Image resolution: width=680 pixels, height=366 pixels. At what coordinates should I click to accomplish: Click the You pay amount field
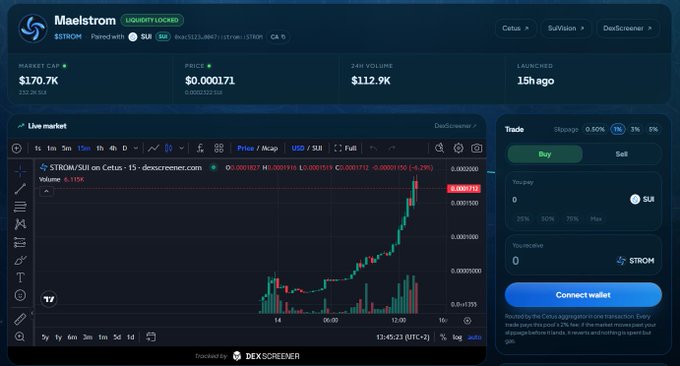pos(568,199)
